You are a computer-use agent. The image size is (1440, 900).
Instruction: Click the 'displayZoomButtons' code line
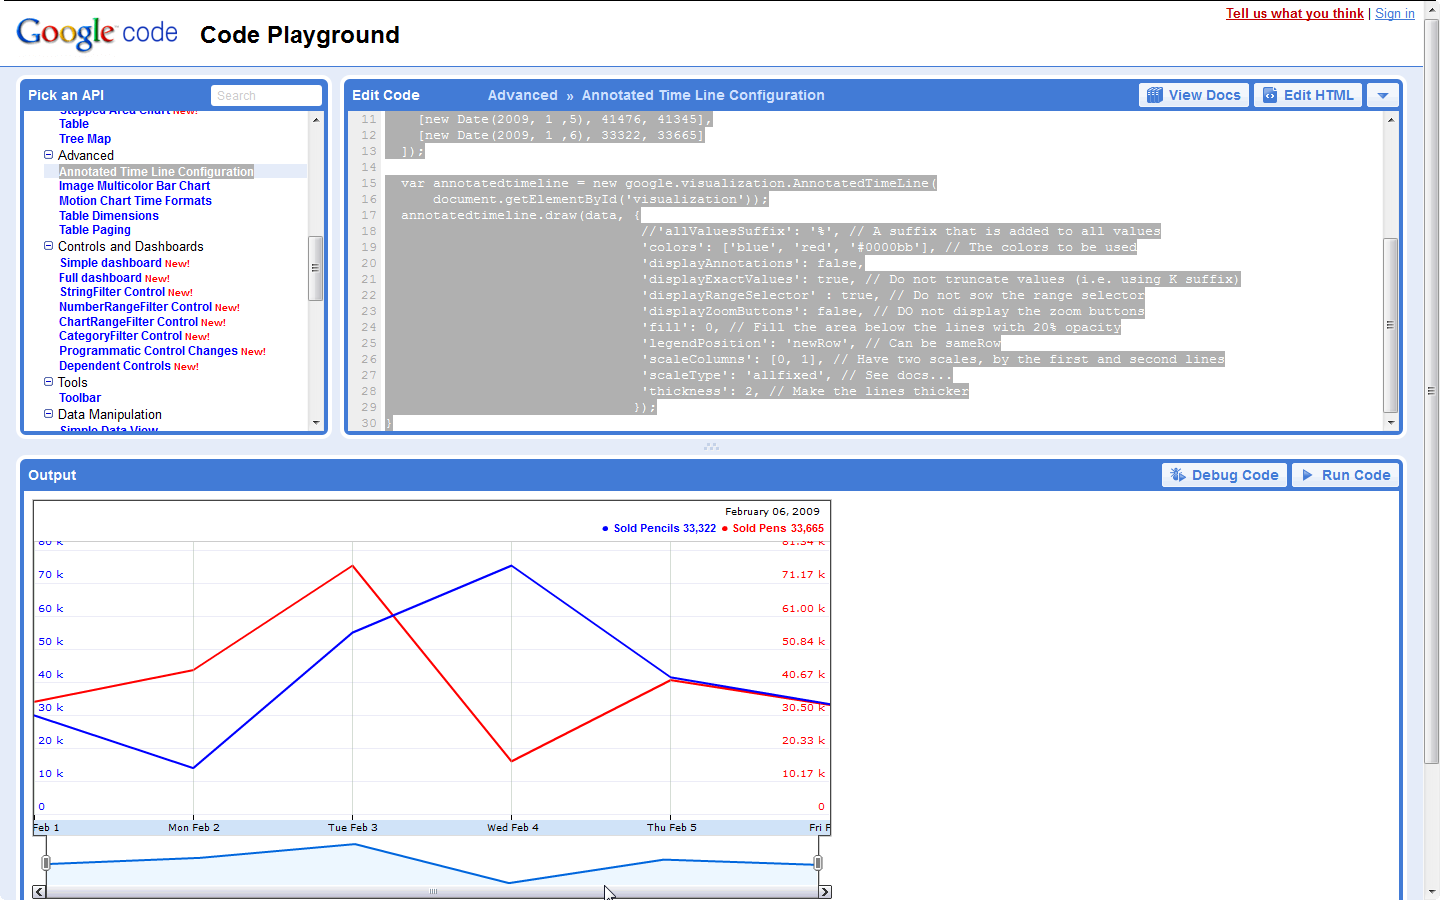pos(892,312)
